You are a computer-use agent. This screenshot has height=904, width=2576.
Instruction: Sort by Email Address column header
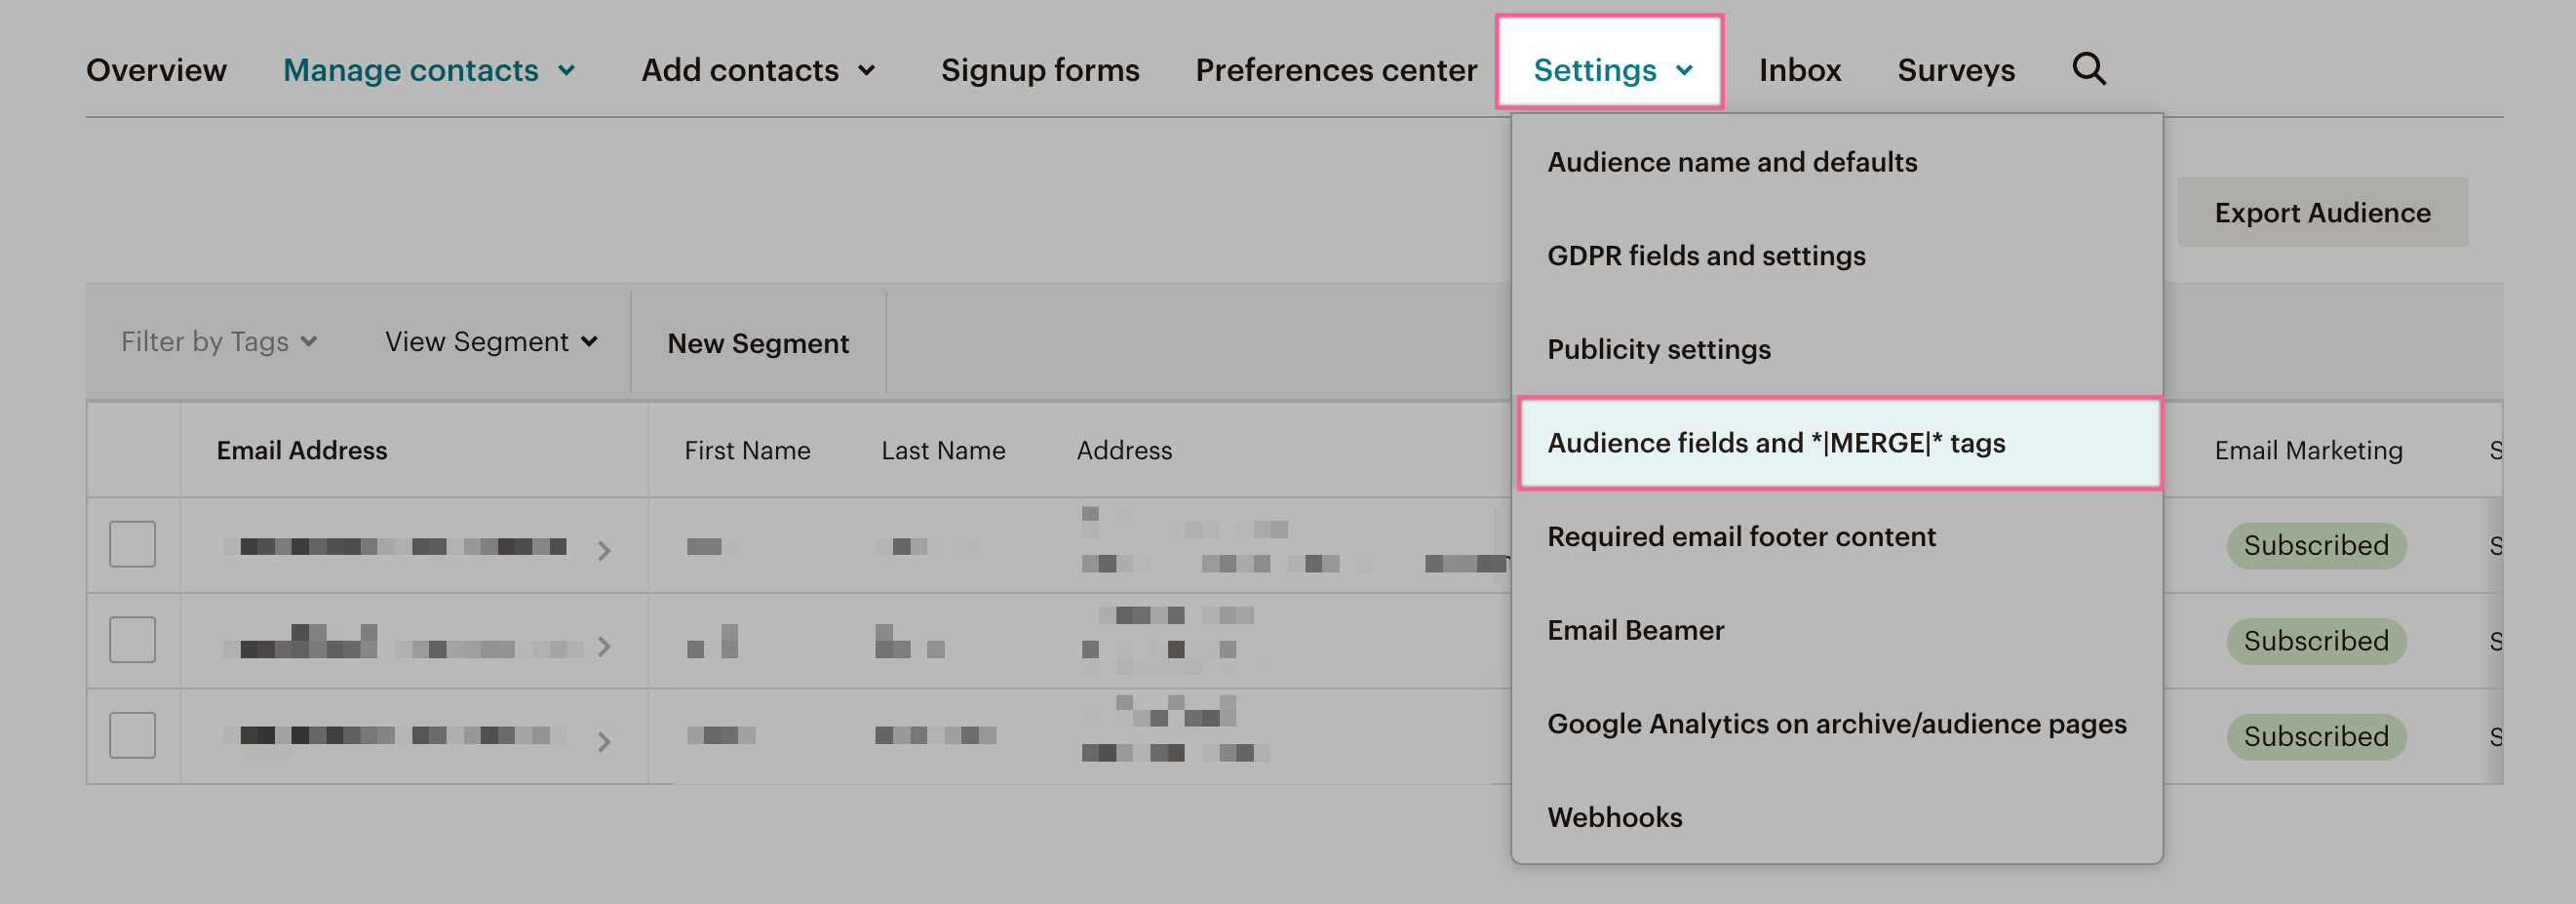click(302, 451)
